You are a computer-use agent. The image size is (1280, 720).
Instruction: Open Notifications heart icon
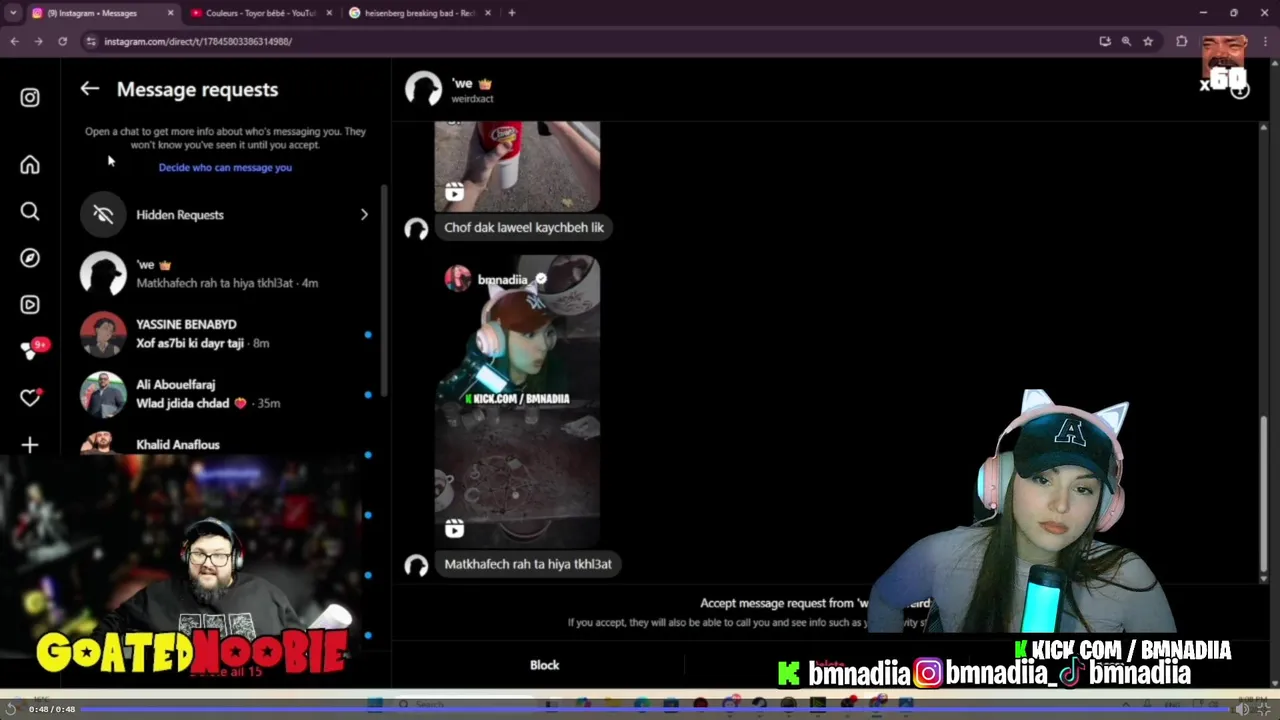pos(30,398)
